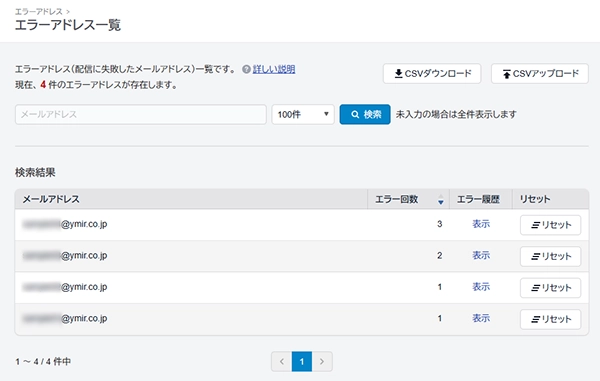This screenshot has width=600, height=381.
Task: Focus the メールアドレス search field
Action: coord(141,114)
